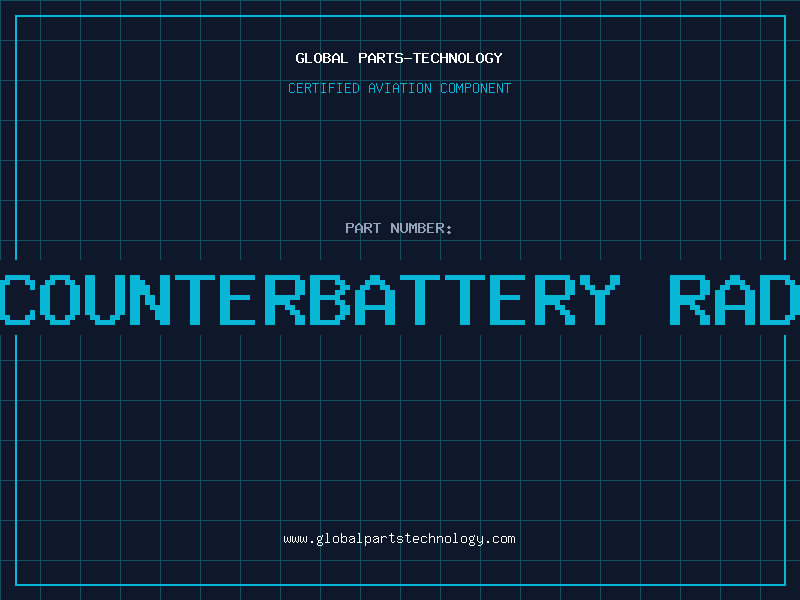Click the first letter C of COUNTERBATTERY

click(20, 299)
